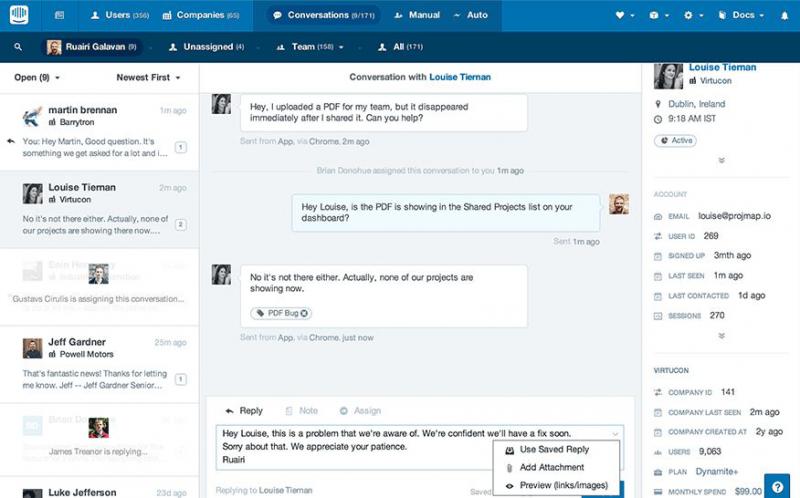Click the Intercom logo icon

pyautogui.click(x=20, y=15)
